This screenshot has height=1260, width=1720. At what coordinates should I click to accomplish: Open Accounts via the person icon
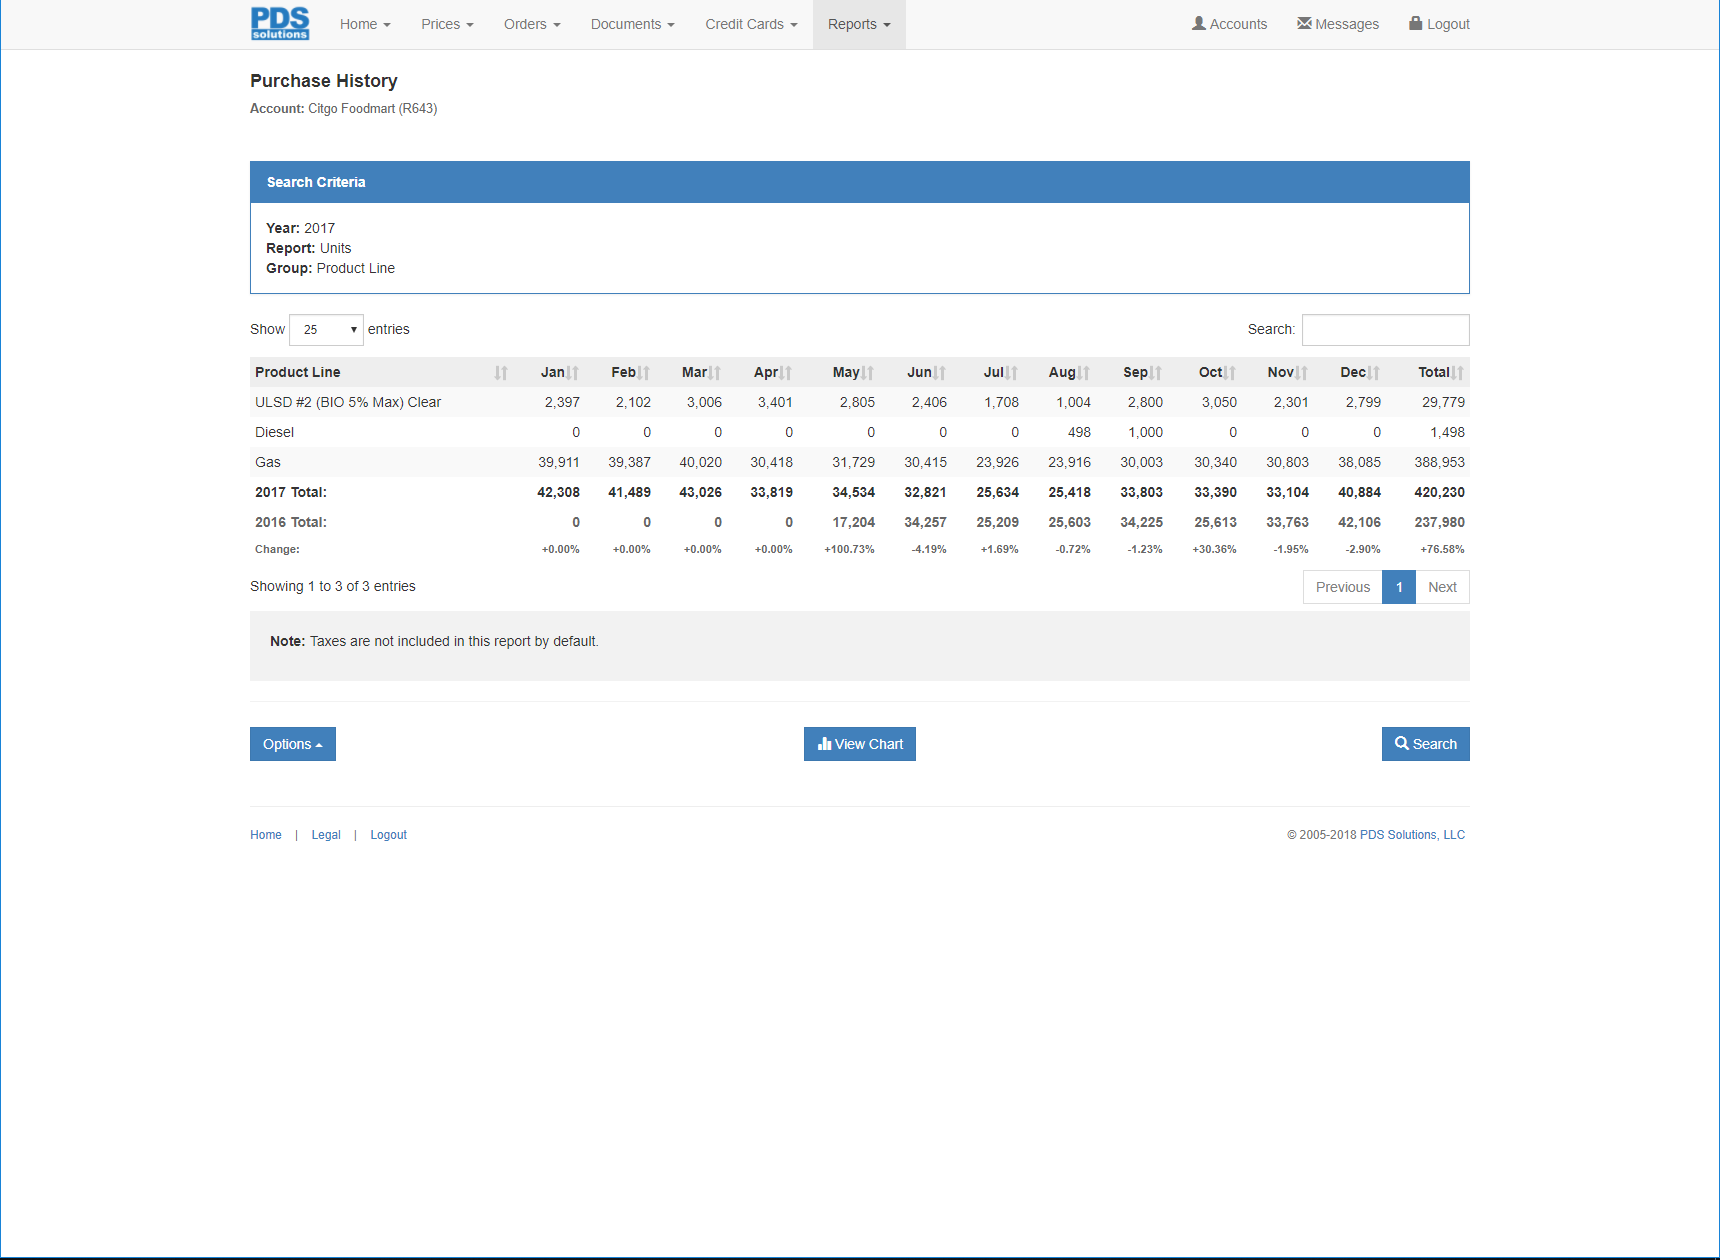click(x=1197, y=23)
